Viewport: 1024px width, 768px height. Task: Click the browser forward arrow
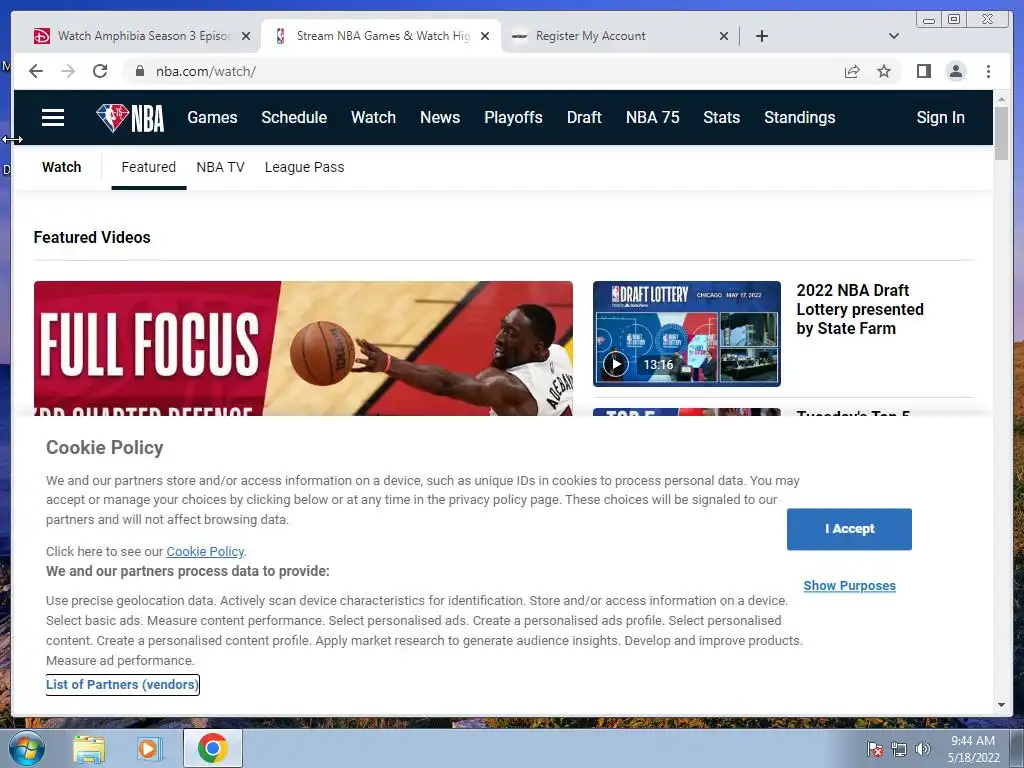pyautogui.click(x=68, y=71)
